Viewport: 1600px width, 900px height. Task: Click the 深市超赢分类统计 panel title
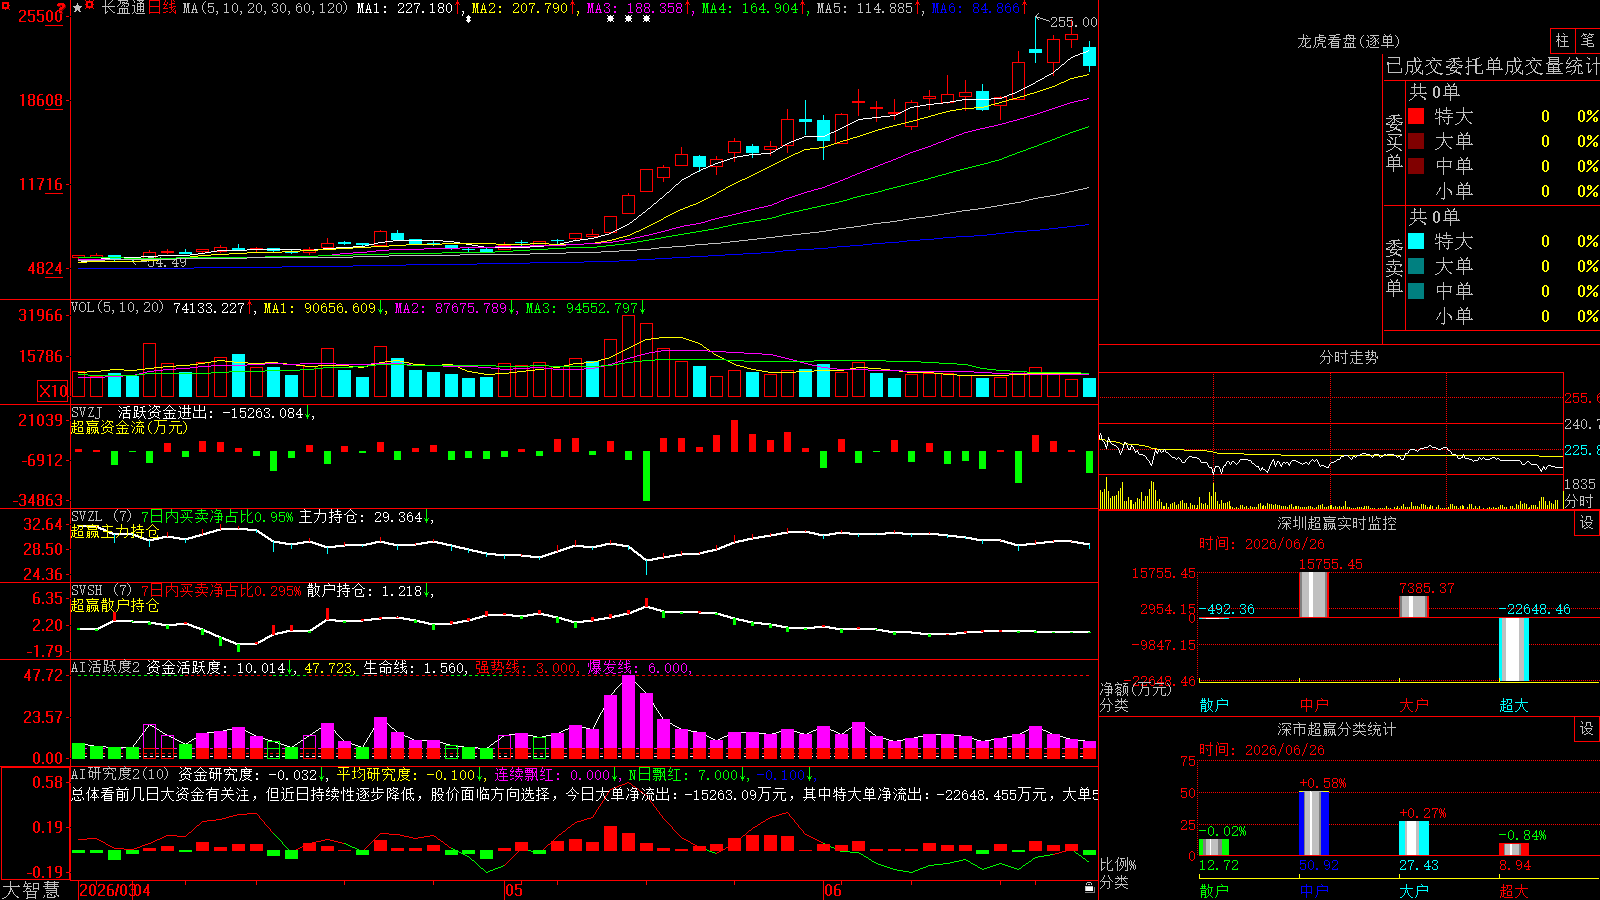pos(1337,729)
